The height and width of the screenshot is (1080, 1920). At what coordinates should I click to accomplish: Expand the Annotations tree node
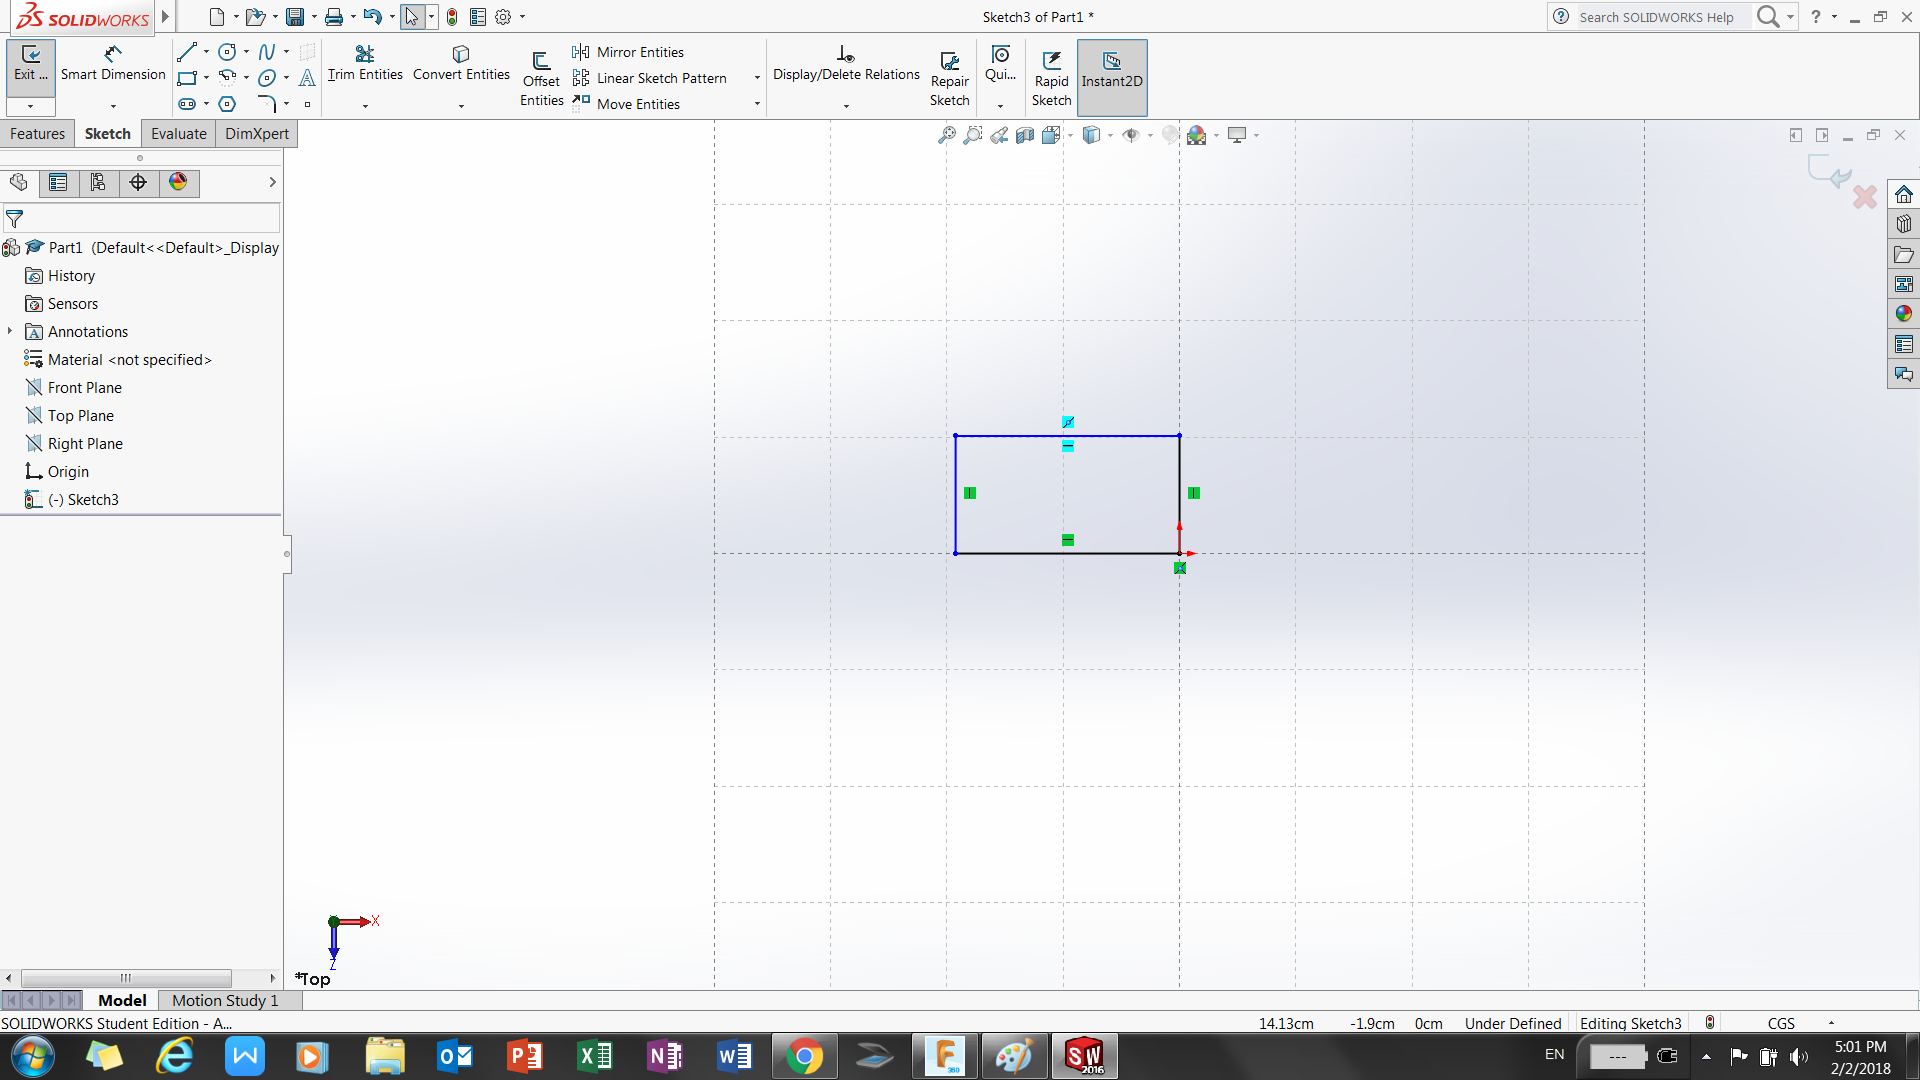click(x=10, y=331)
